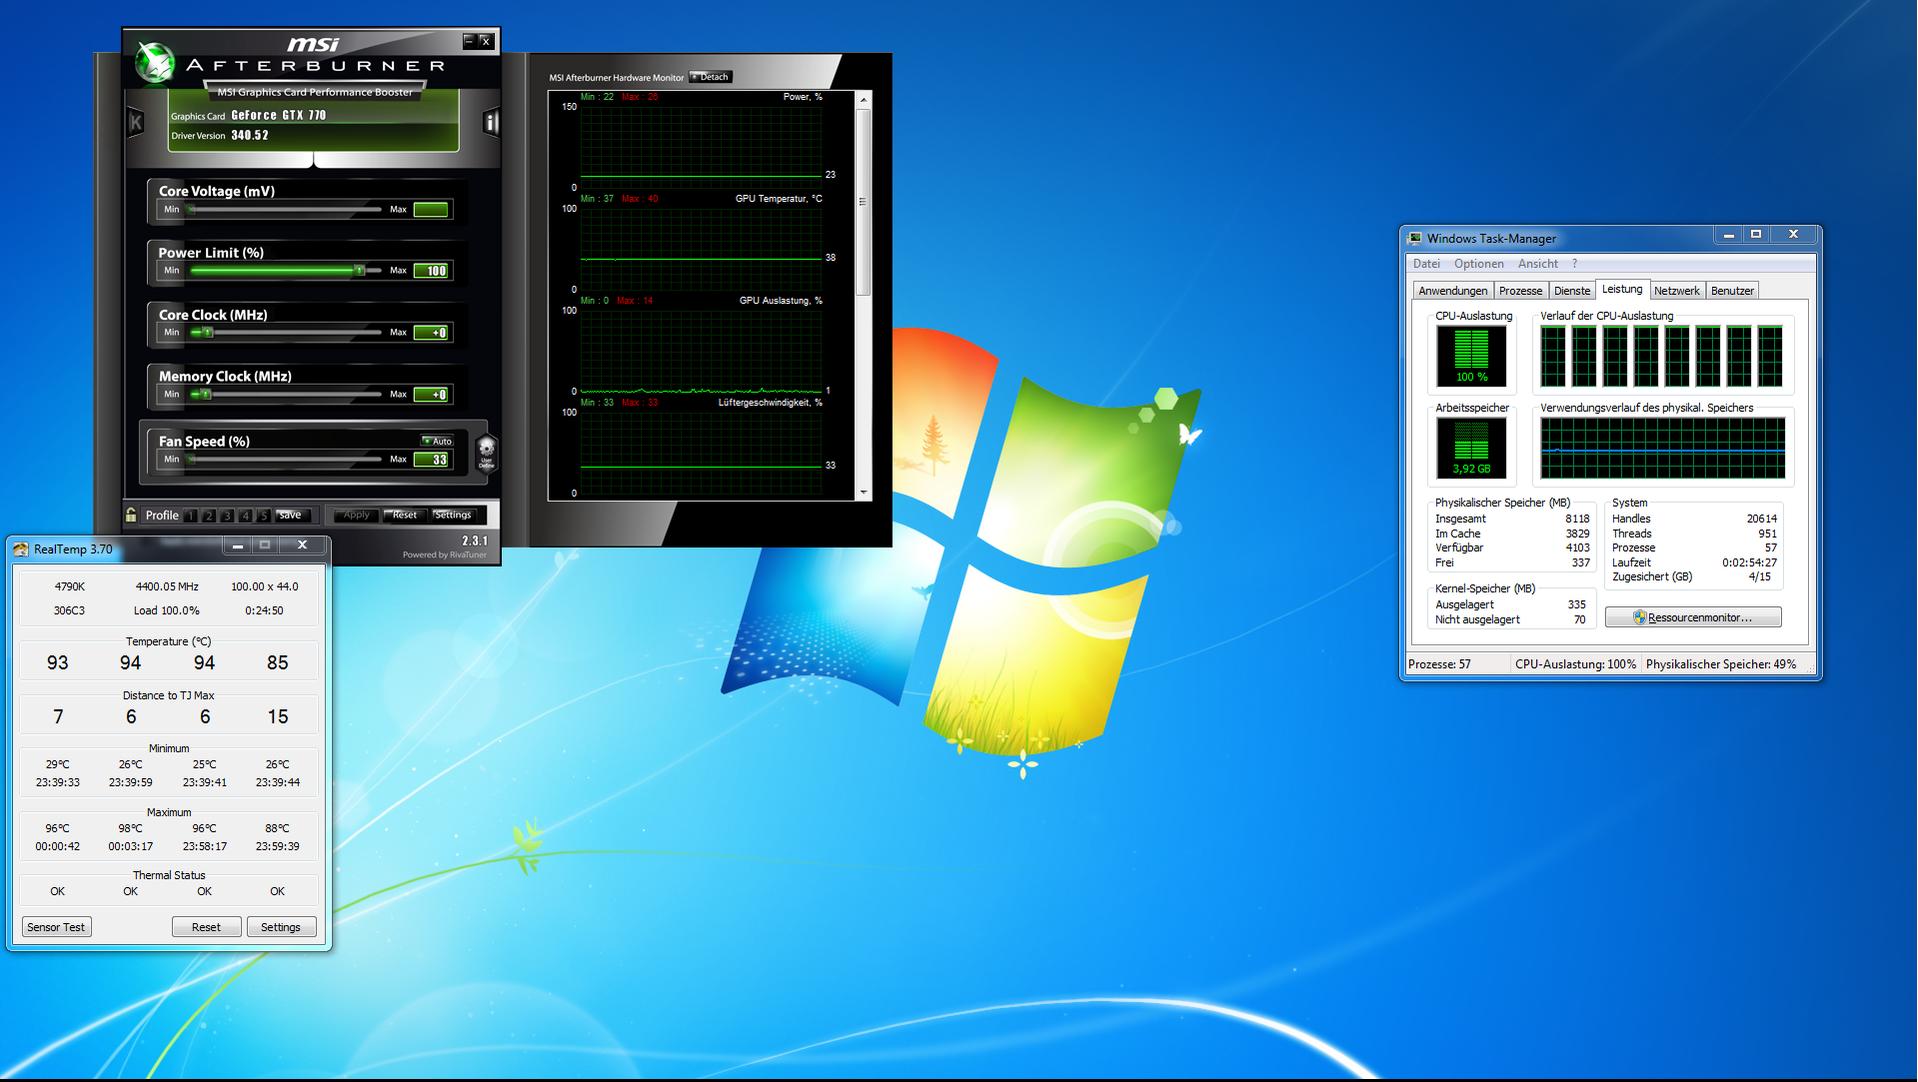
Task: Reset RealTemp min/max readings
Action: click(x=206, y=927)
